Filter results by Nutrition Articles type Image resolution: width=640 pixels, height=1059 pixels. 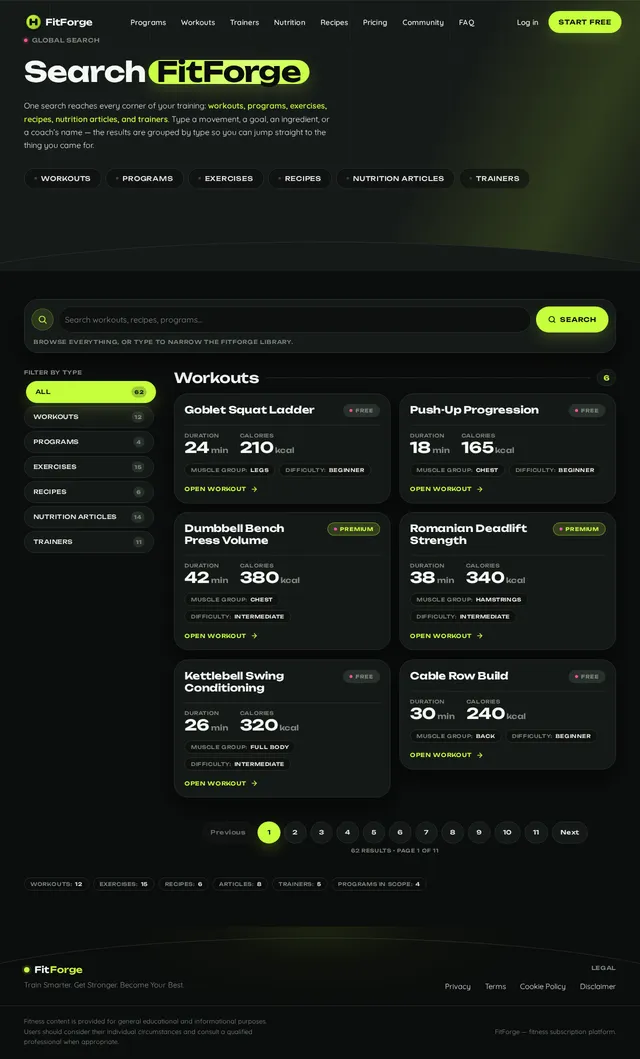[x=88, y=517]
